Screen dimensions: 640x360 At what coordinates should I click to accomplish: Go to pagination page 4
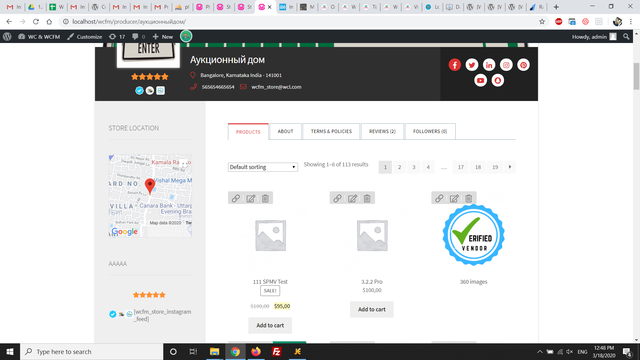click(x=428, y=167)
